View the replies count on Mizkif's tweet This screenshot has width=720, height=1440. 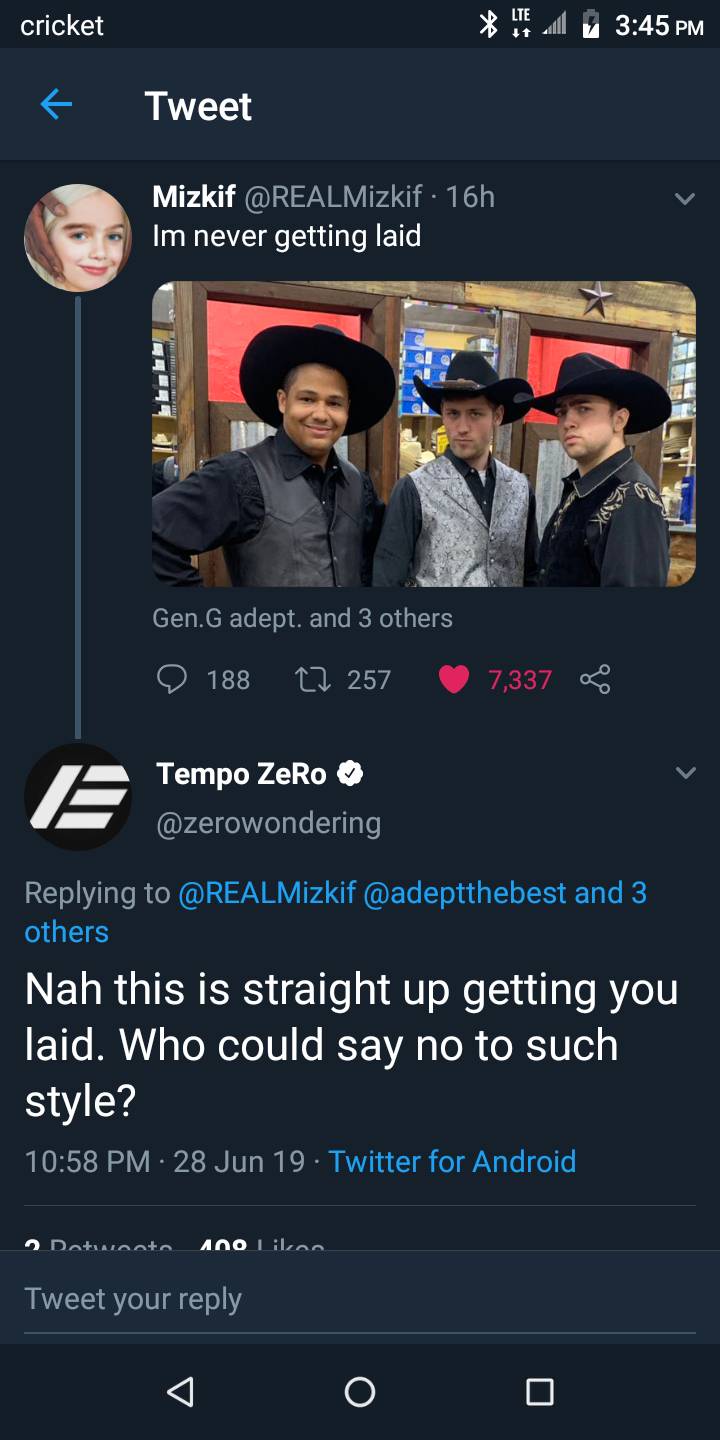pos(227,679)
